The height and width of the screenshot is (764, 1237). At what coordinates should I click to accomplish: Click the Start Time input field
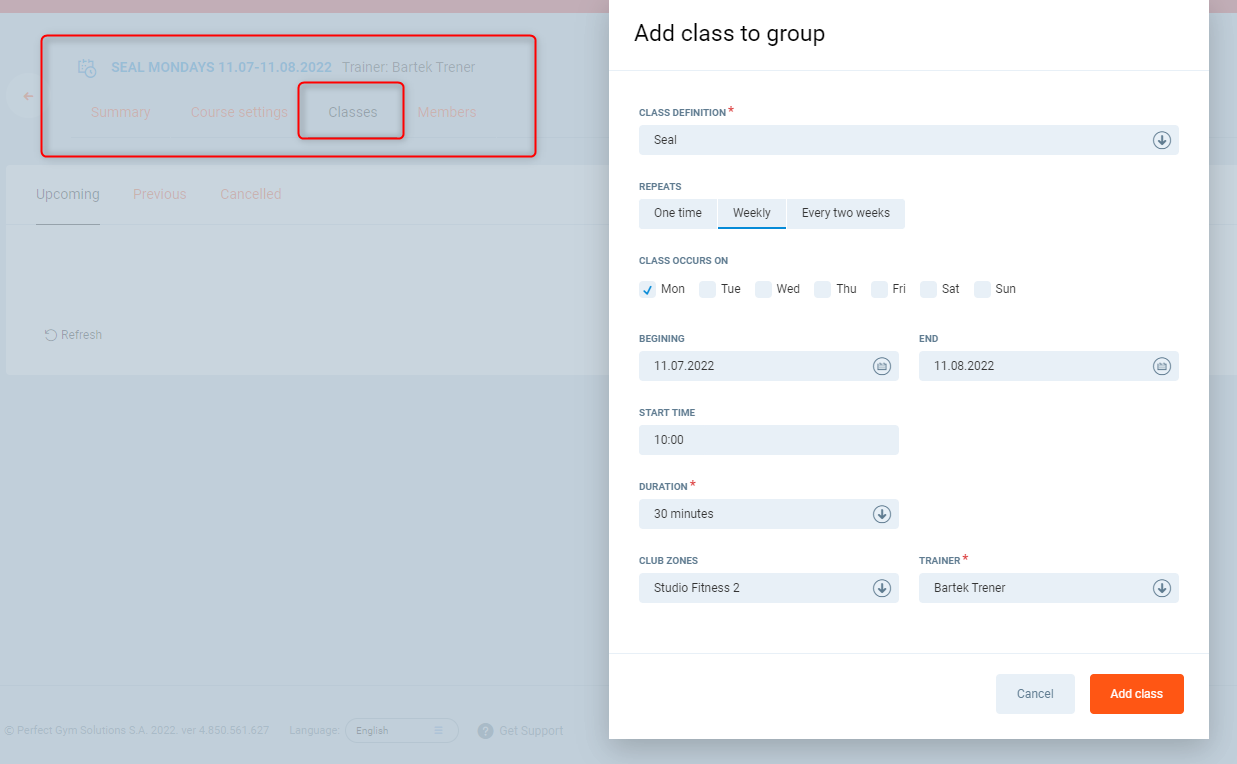pos(768,440)
